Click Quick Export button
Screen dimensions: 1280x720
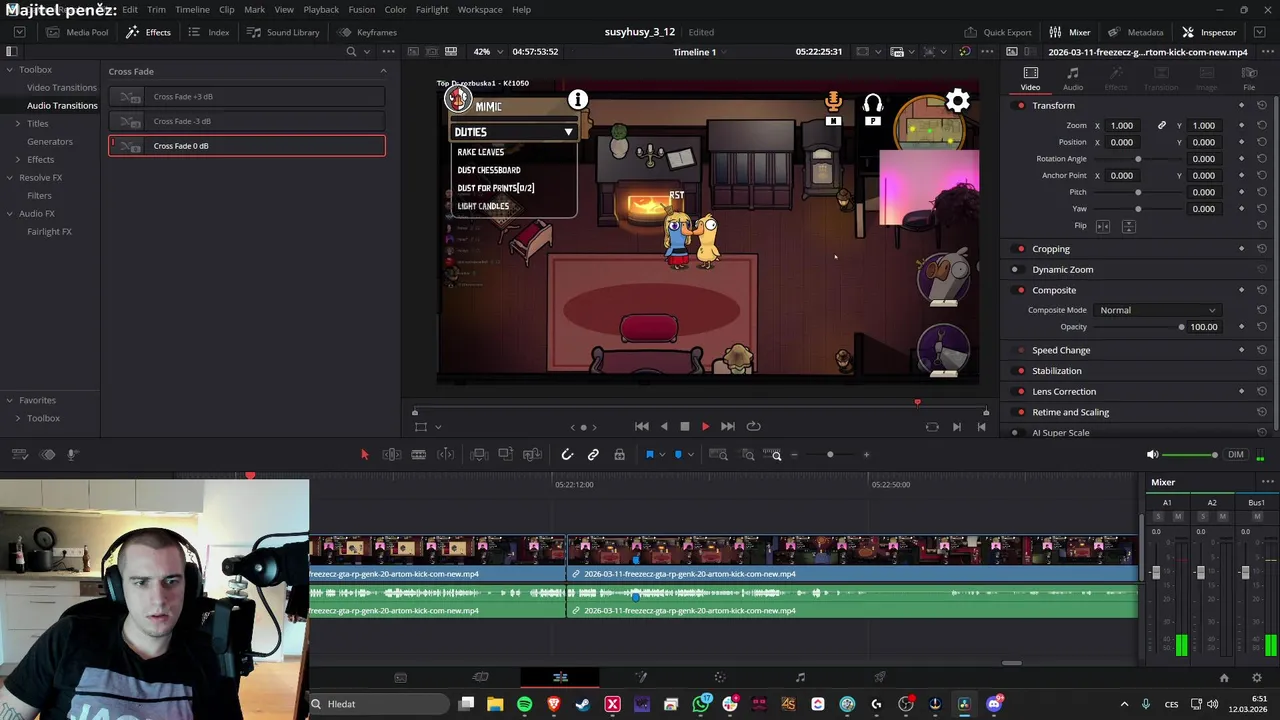point(998,32)
